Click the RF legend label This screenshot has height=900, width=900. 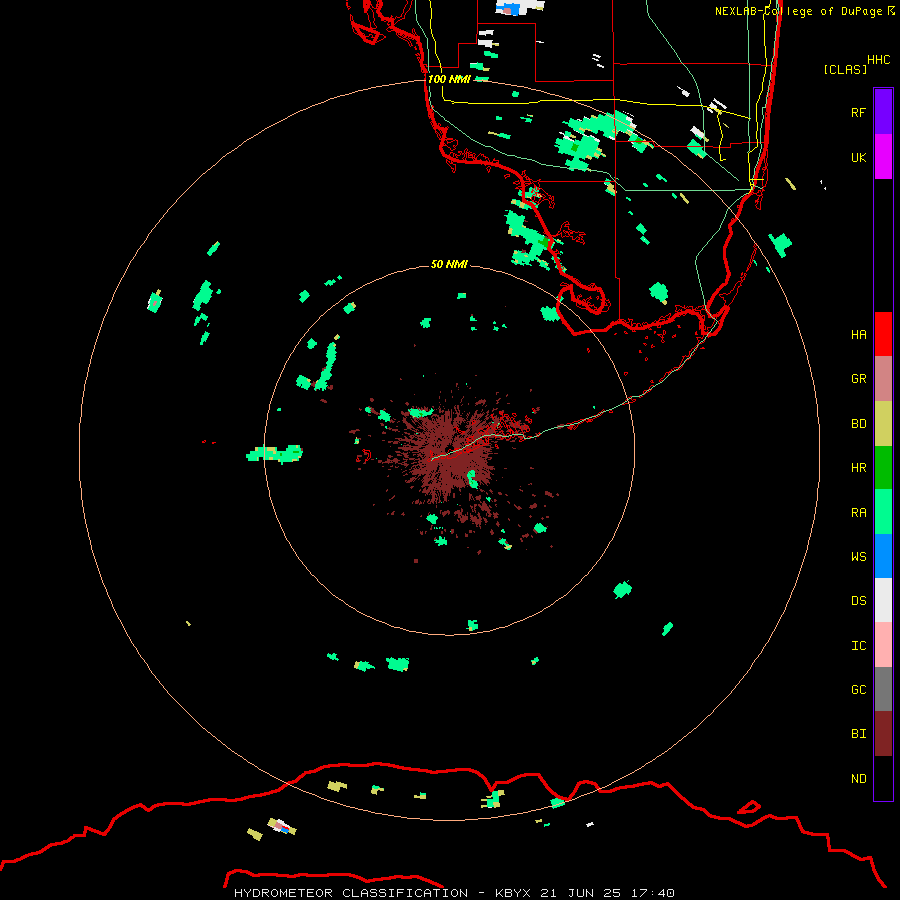[x=858, y=112]
